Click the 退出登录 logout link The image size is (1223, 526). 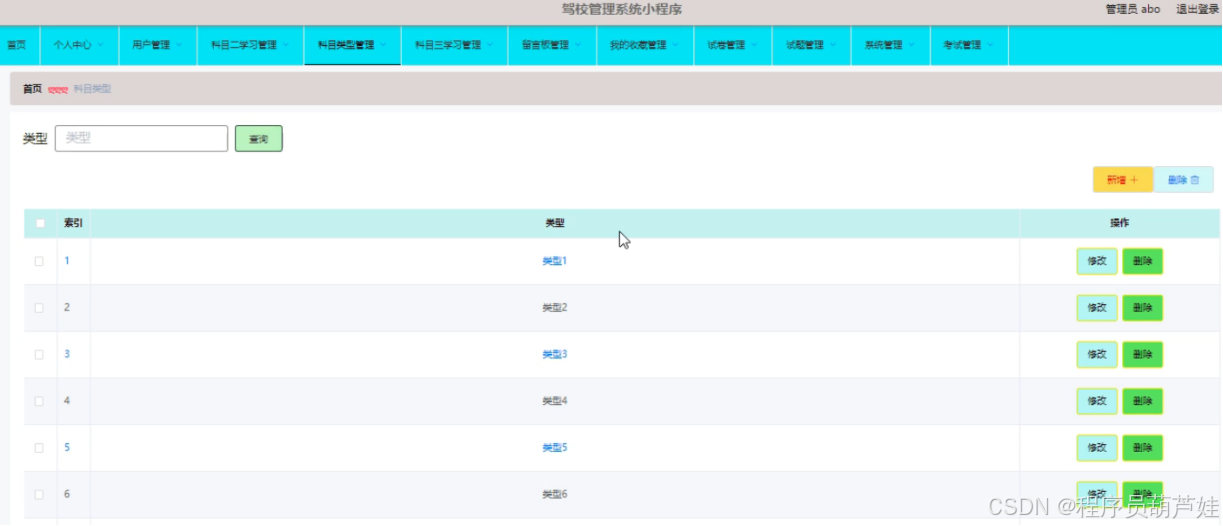pyautogui.click(x=1197, y=9)
